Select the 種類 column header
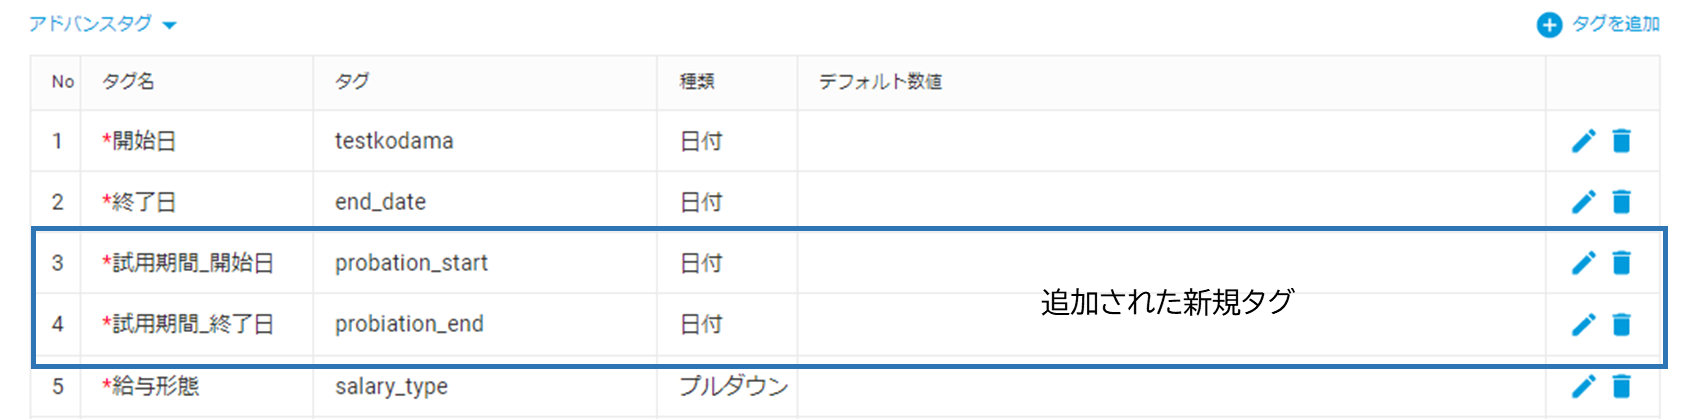This screenshot has width=1681, height=419. coord(697,81)
